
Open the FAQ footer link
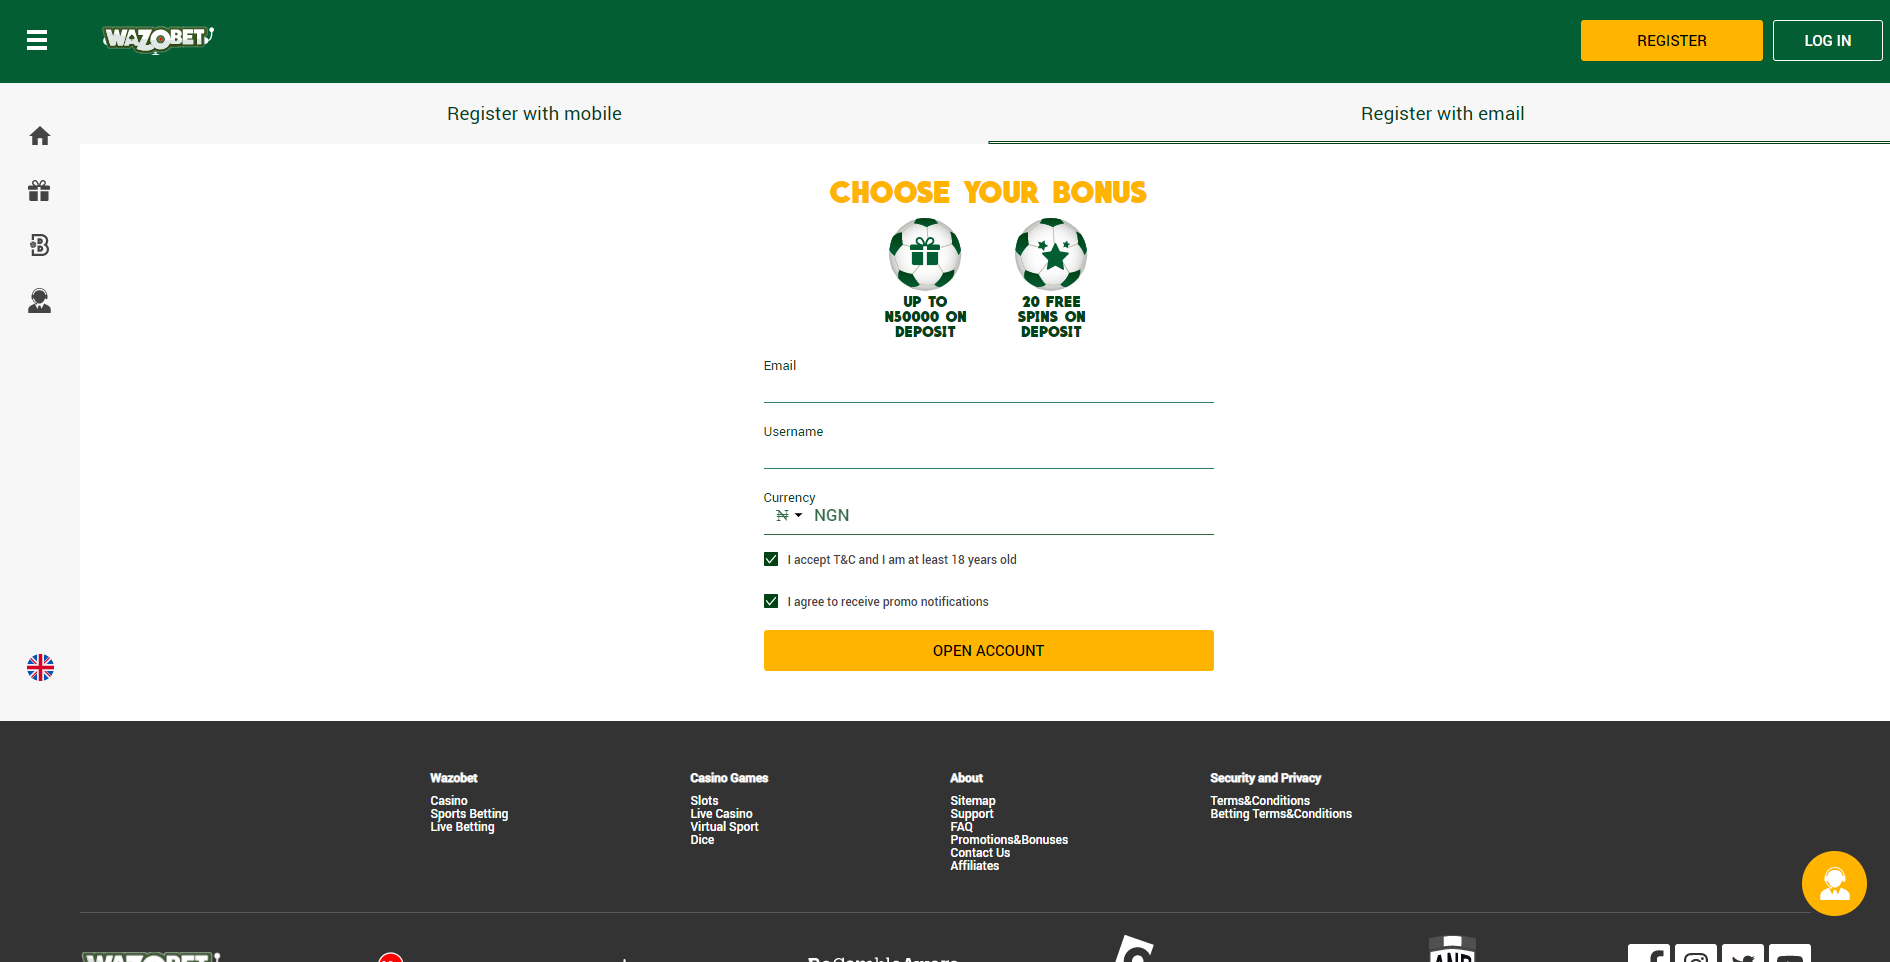(x=961, y=827)
